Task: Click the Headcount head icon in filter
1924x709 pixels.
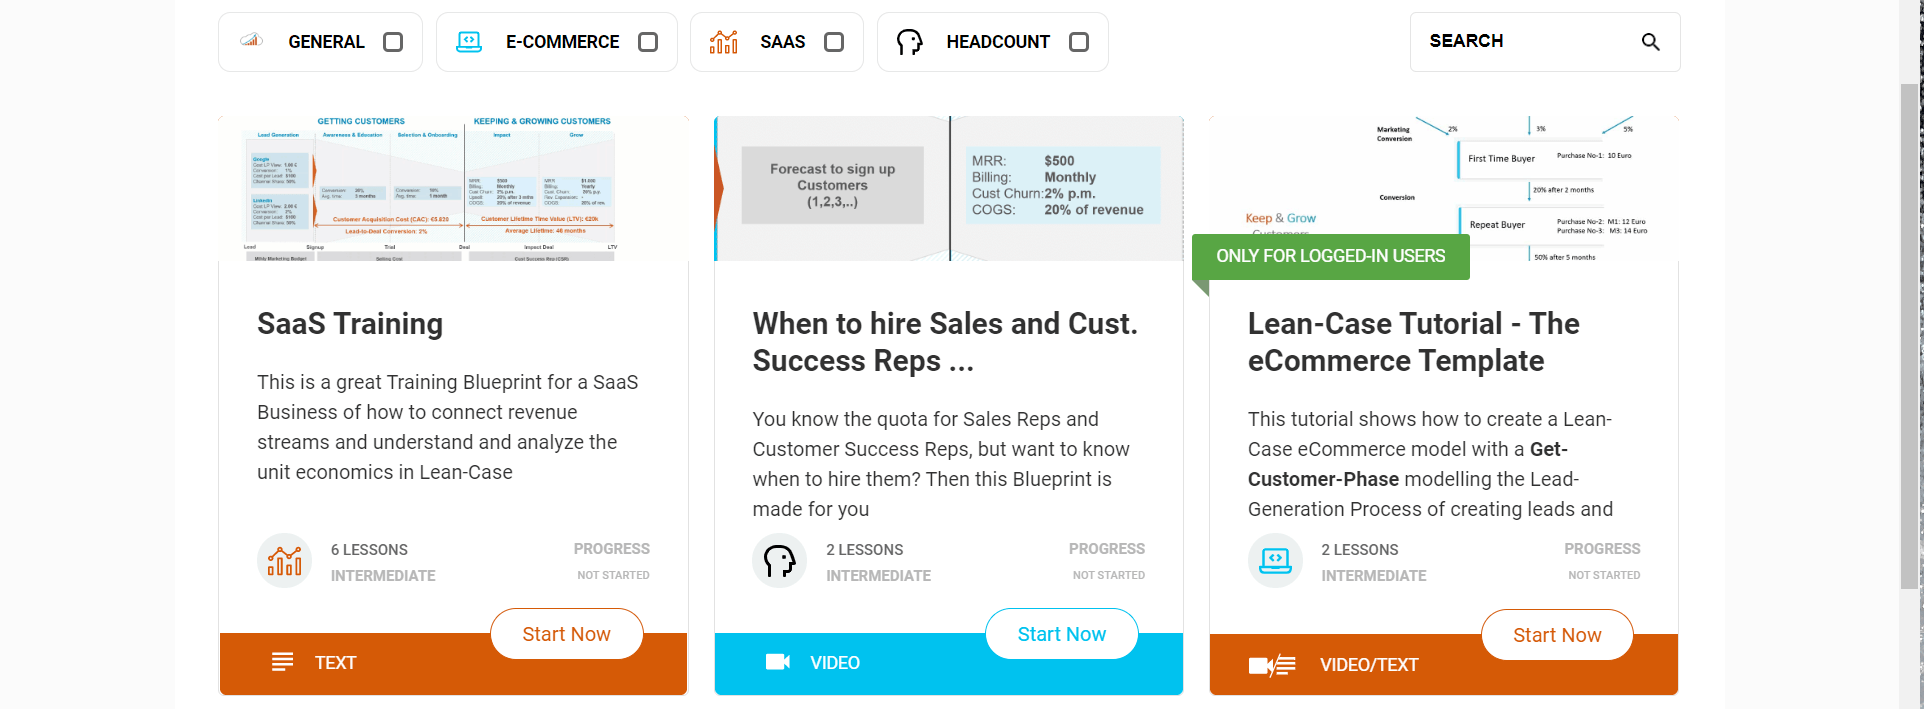Action: coord(909,42)
